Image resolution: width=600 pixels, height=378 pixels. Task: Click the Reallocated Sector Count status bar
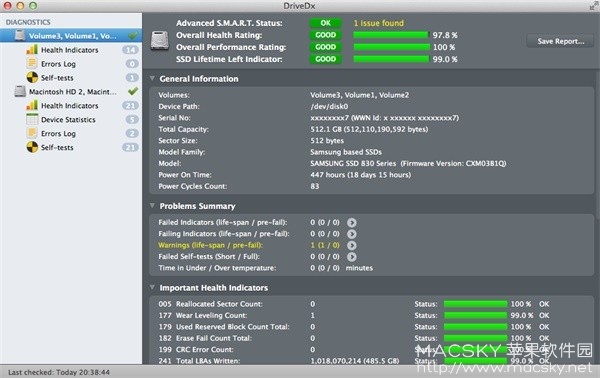475,304
